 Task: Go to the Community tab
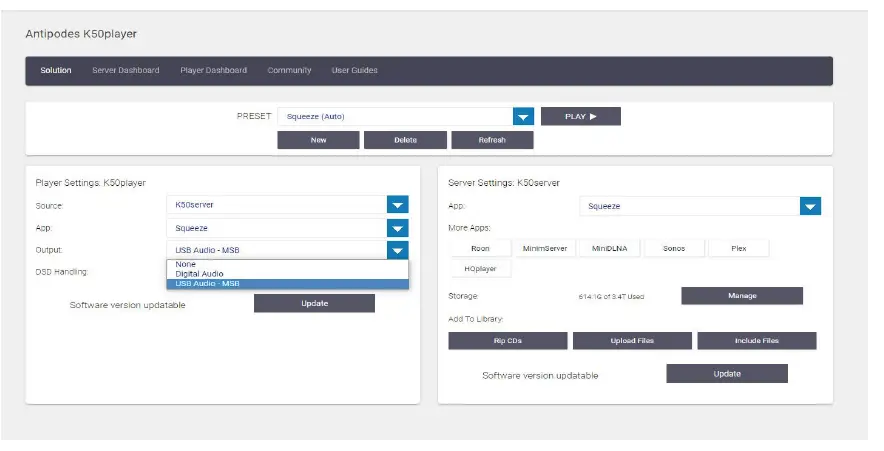pos(289,70)
